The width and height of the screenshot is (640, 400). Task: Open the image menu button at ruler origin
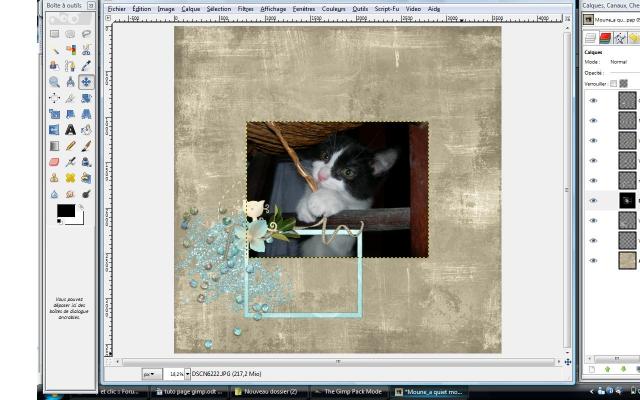(108, 18)
